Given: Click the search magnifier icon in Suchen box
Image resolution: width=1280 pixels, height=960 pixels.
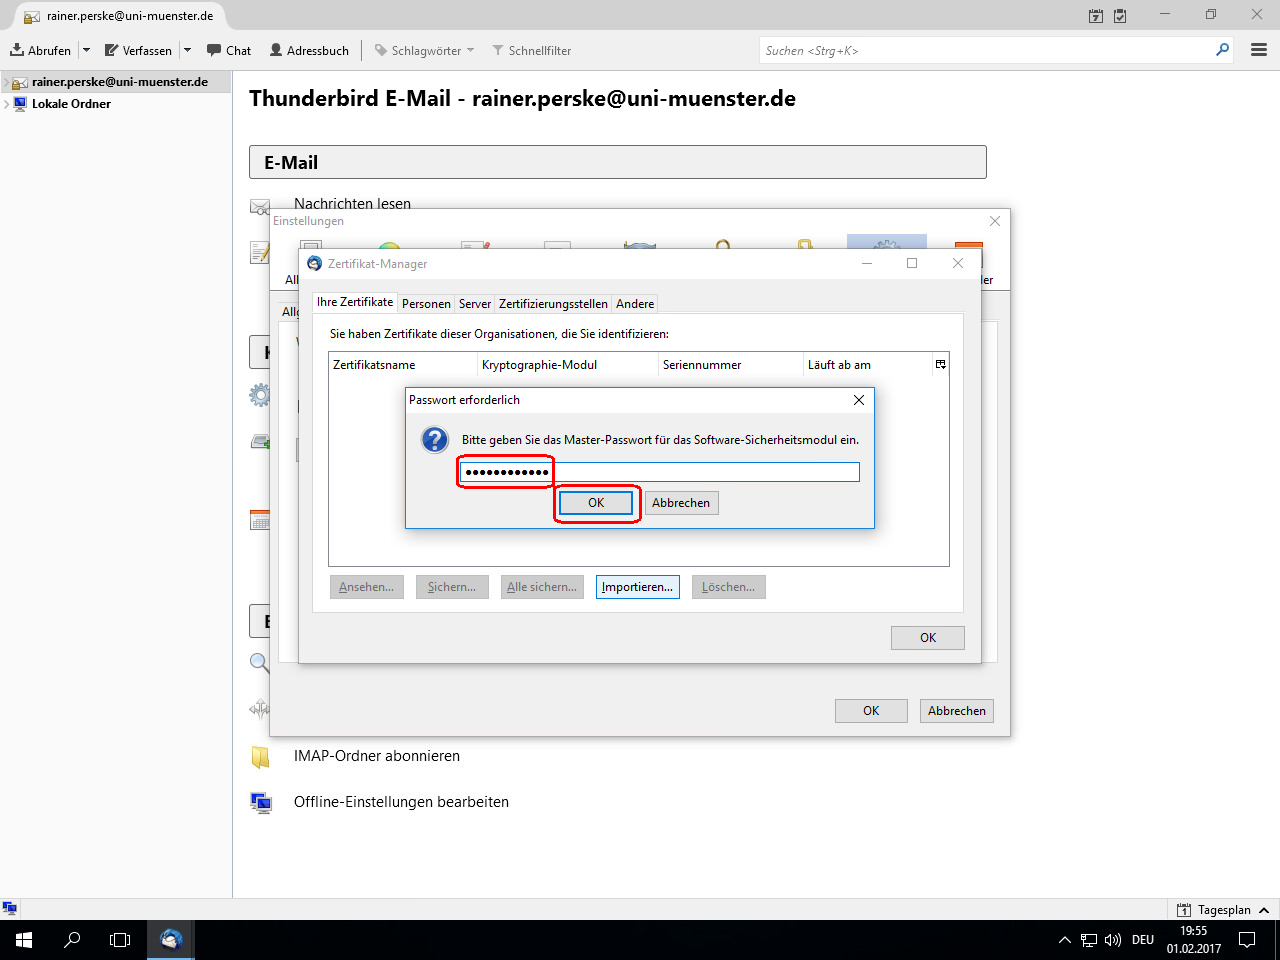Looking at the screenshot, I should (1222, 50).
